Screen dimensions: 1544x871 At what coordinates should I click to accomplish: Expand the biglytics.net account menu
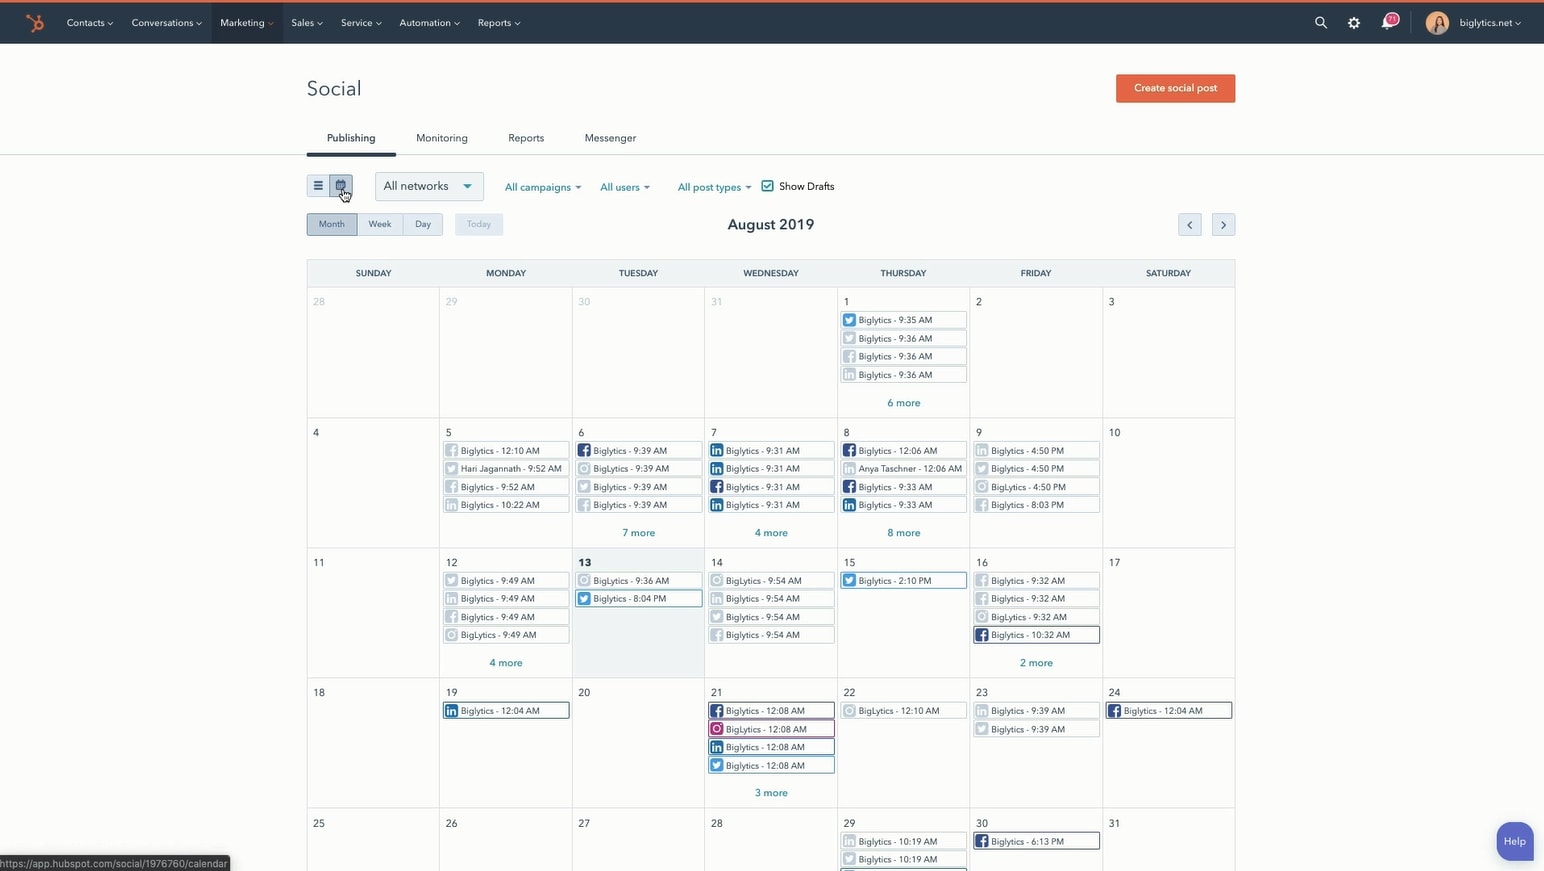pyautogui.click(x=1490, y=23)
